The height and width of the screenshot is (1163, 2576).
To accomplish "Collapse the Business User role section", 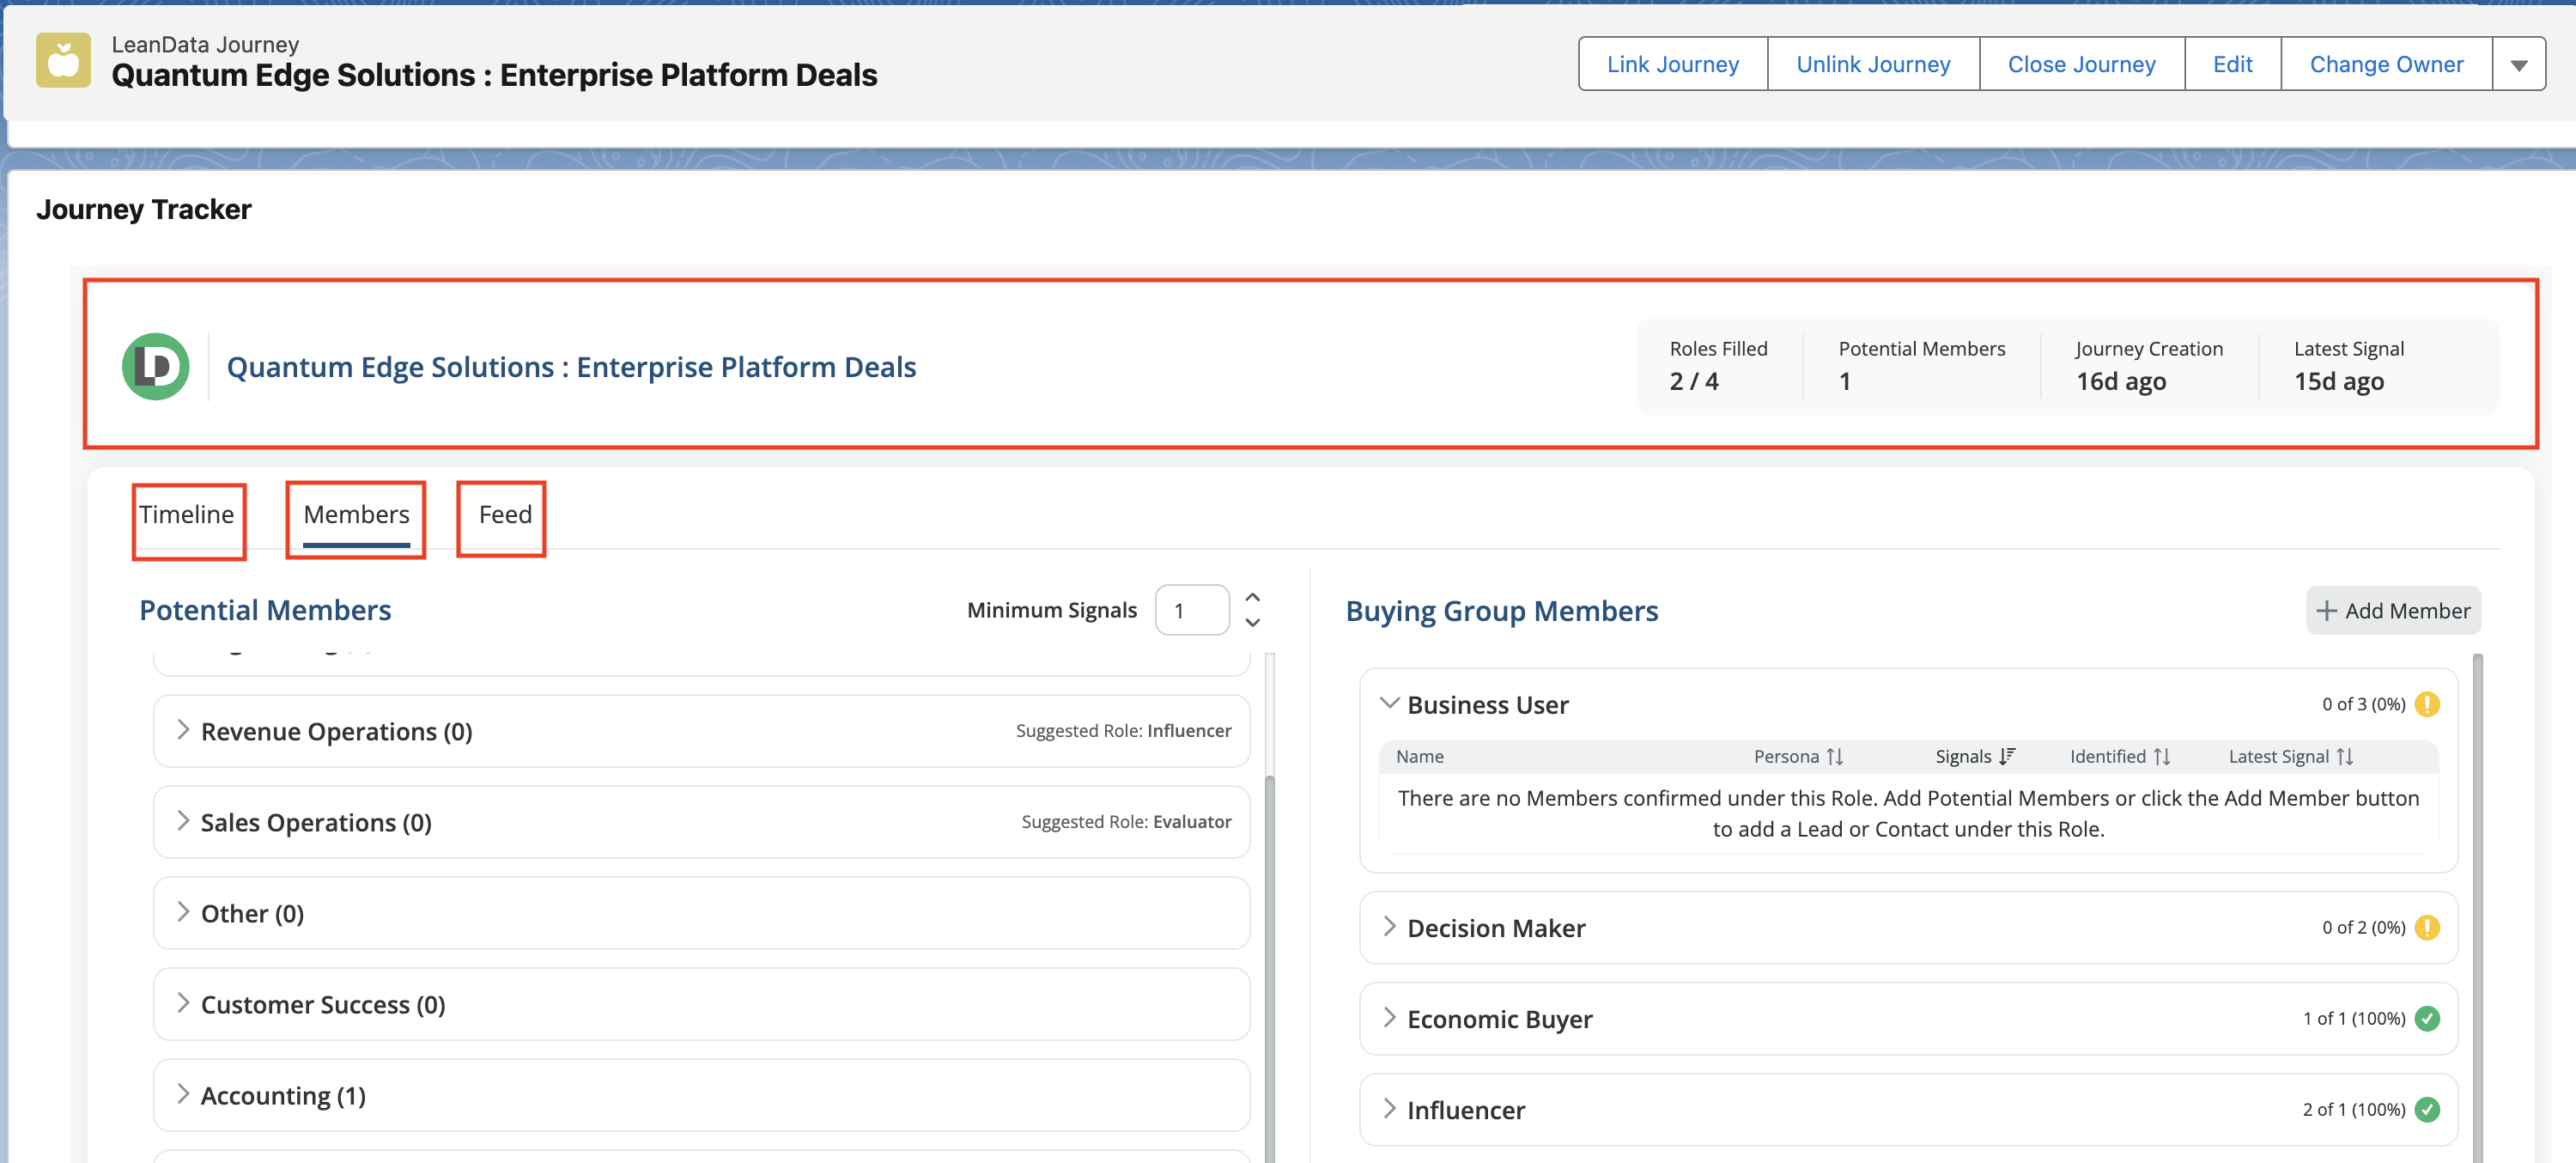I will [1389, 703].
